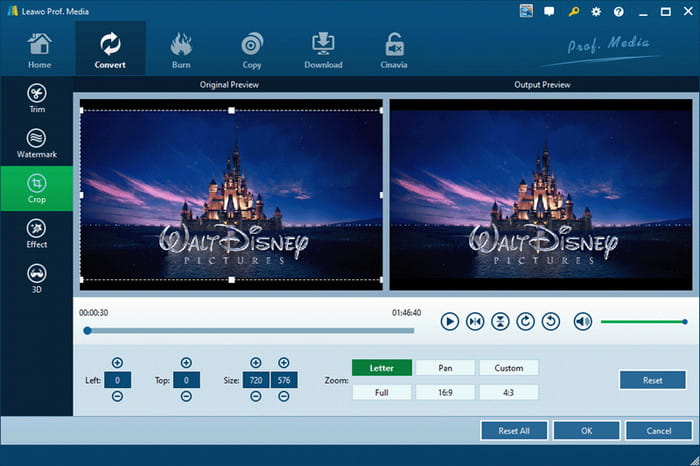Play the video preview

point(450,321)
